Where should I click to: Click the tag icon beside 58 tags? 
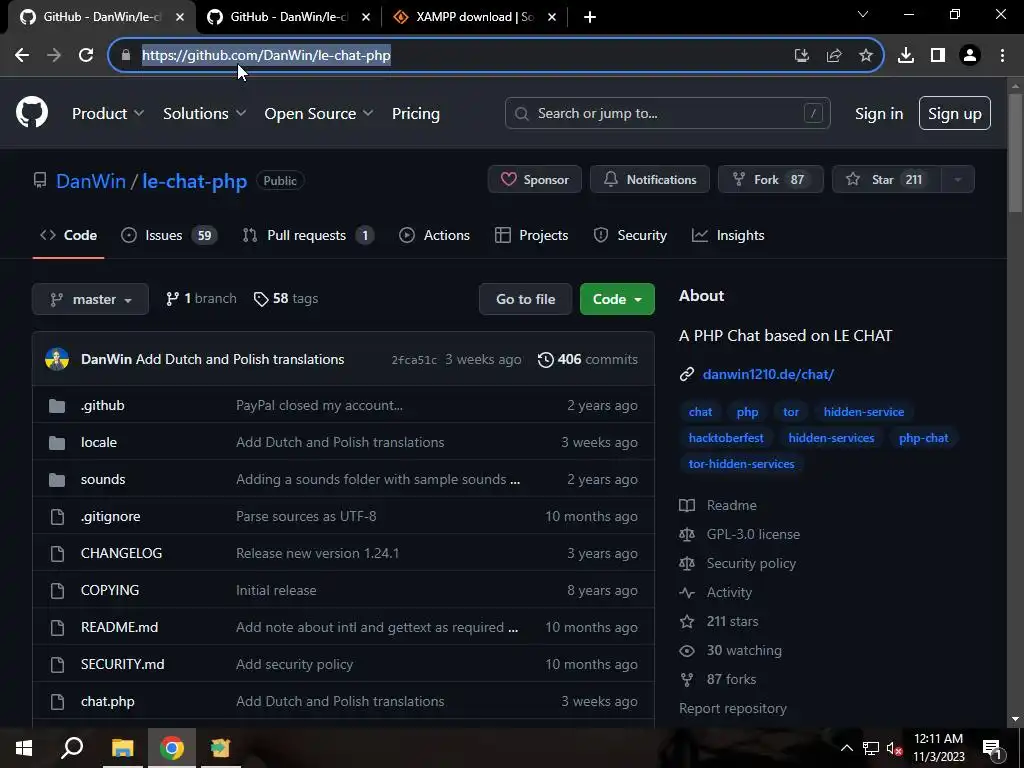(261, 299)
